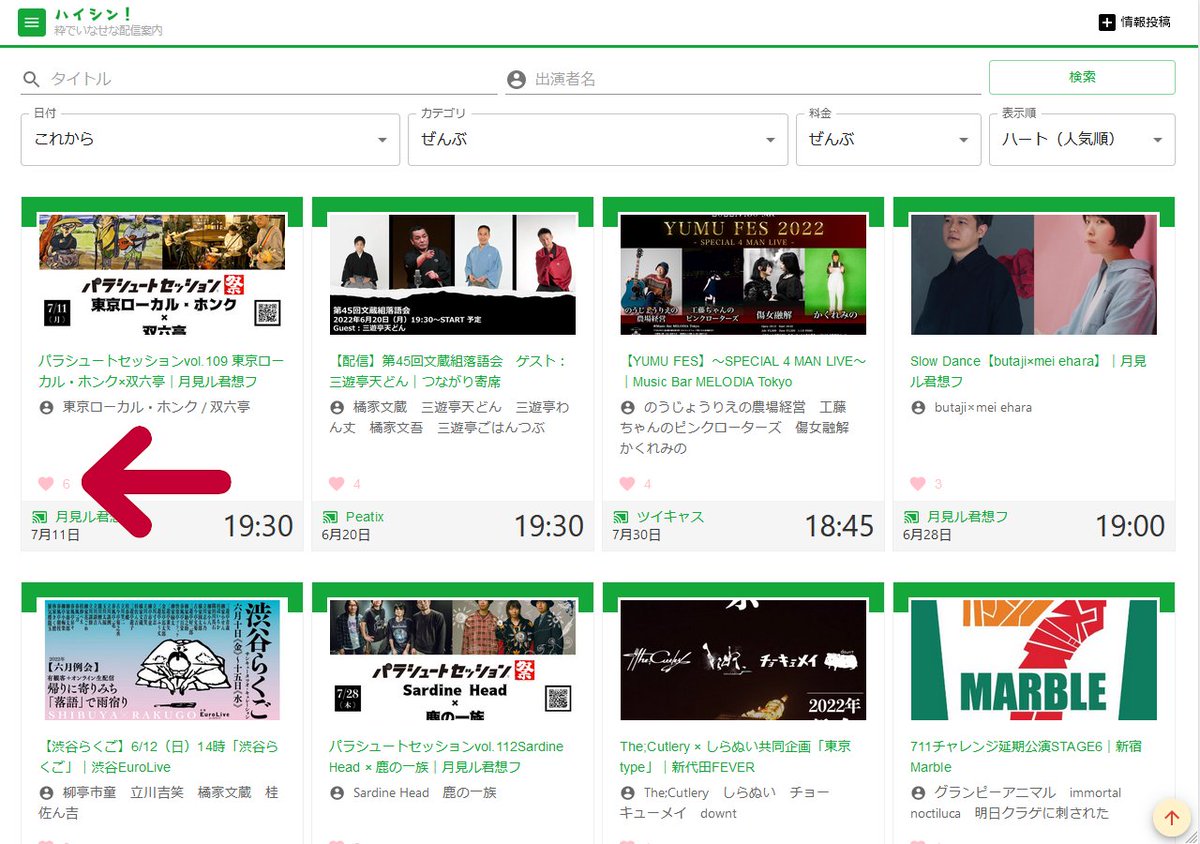1200x844 pixels.
Task: Click the cast icon on the 6月28日 card
Action: 910,517
